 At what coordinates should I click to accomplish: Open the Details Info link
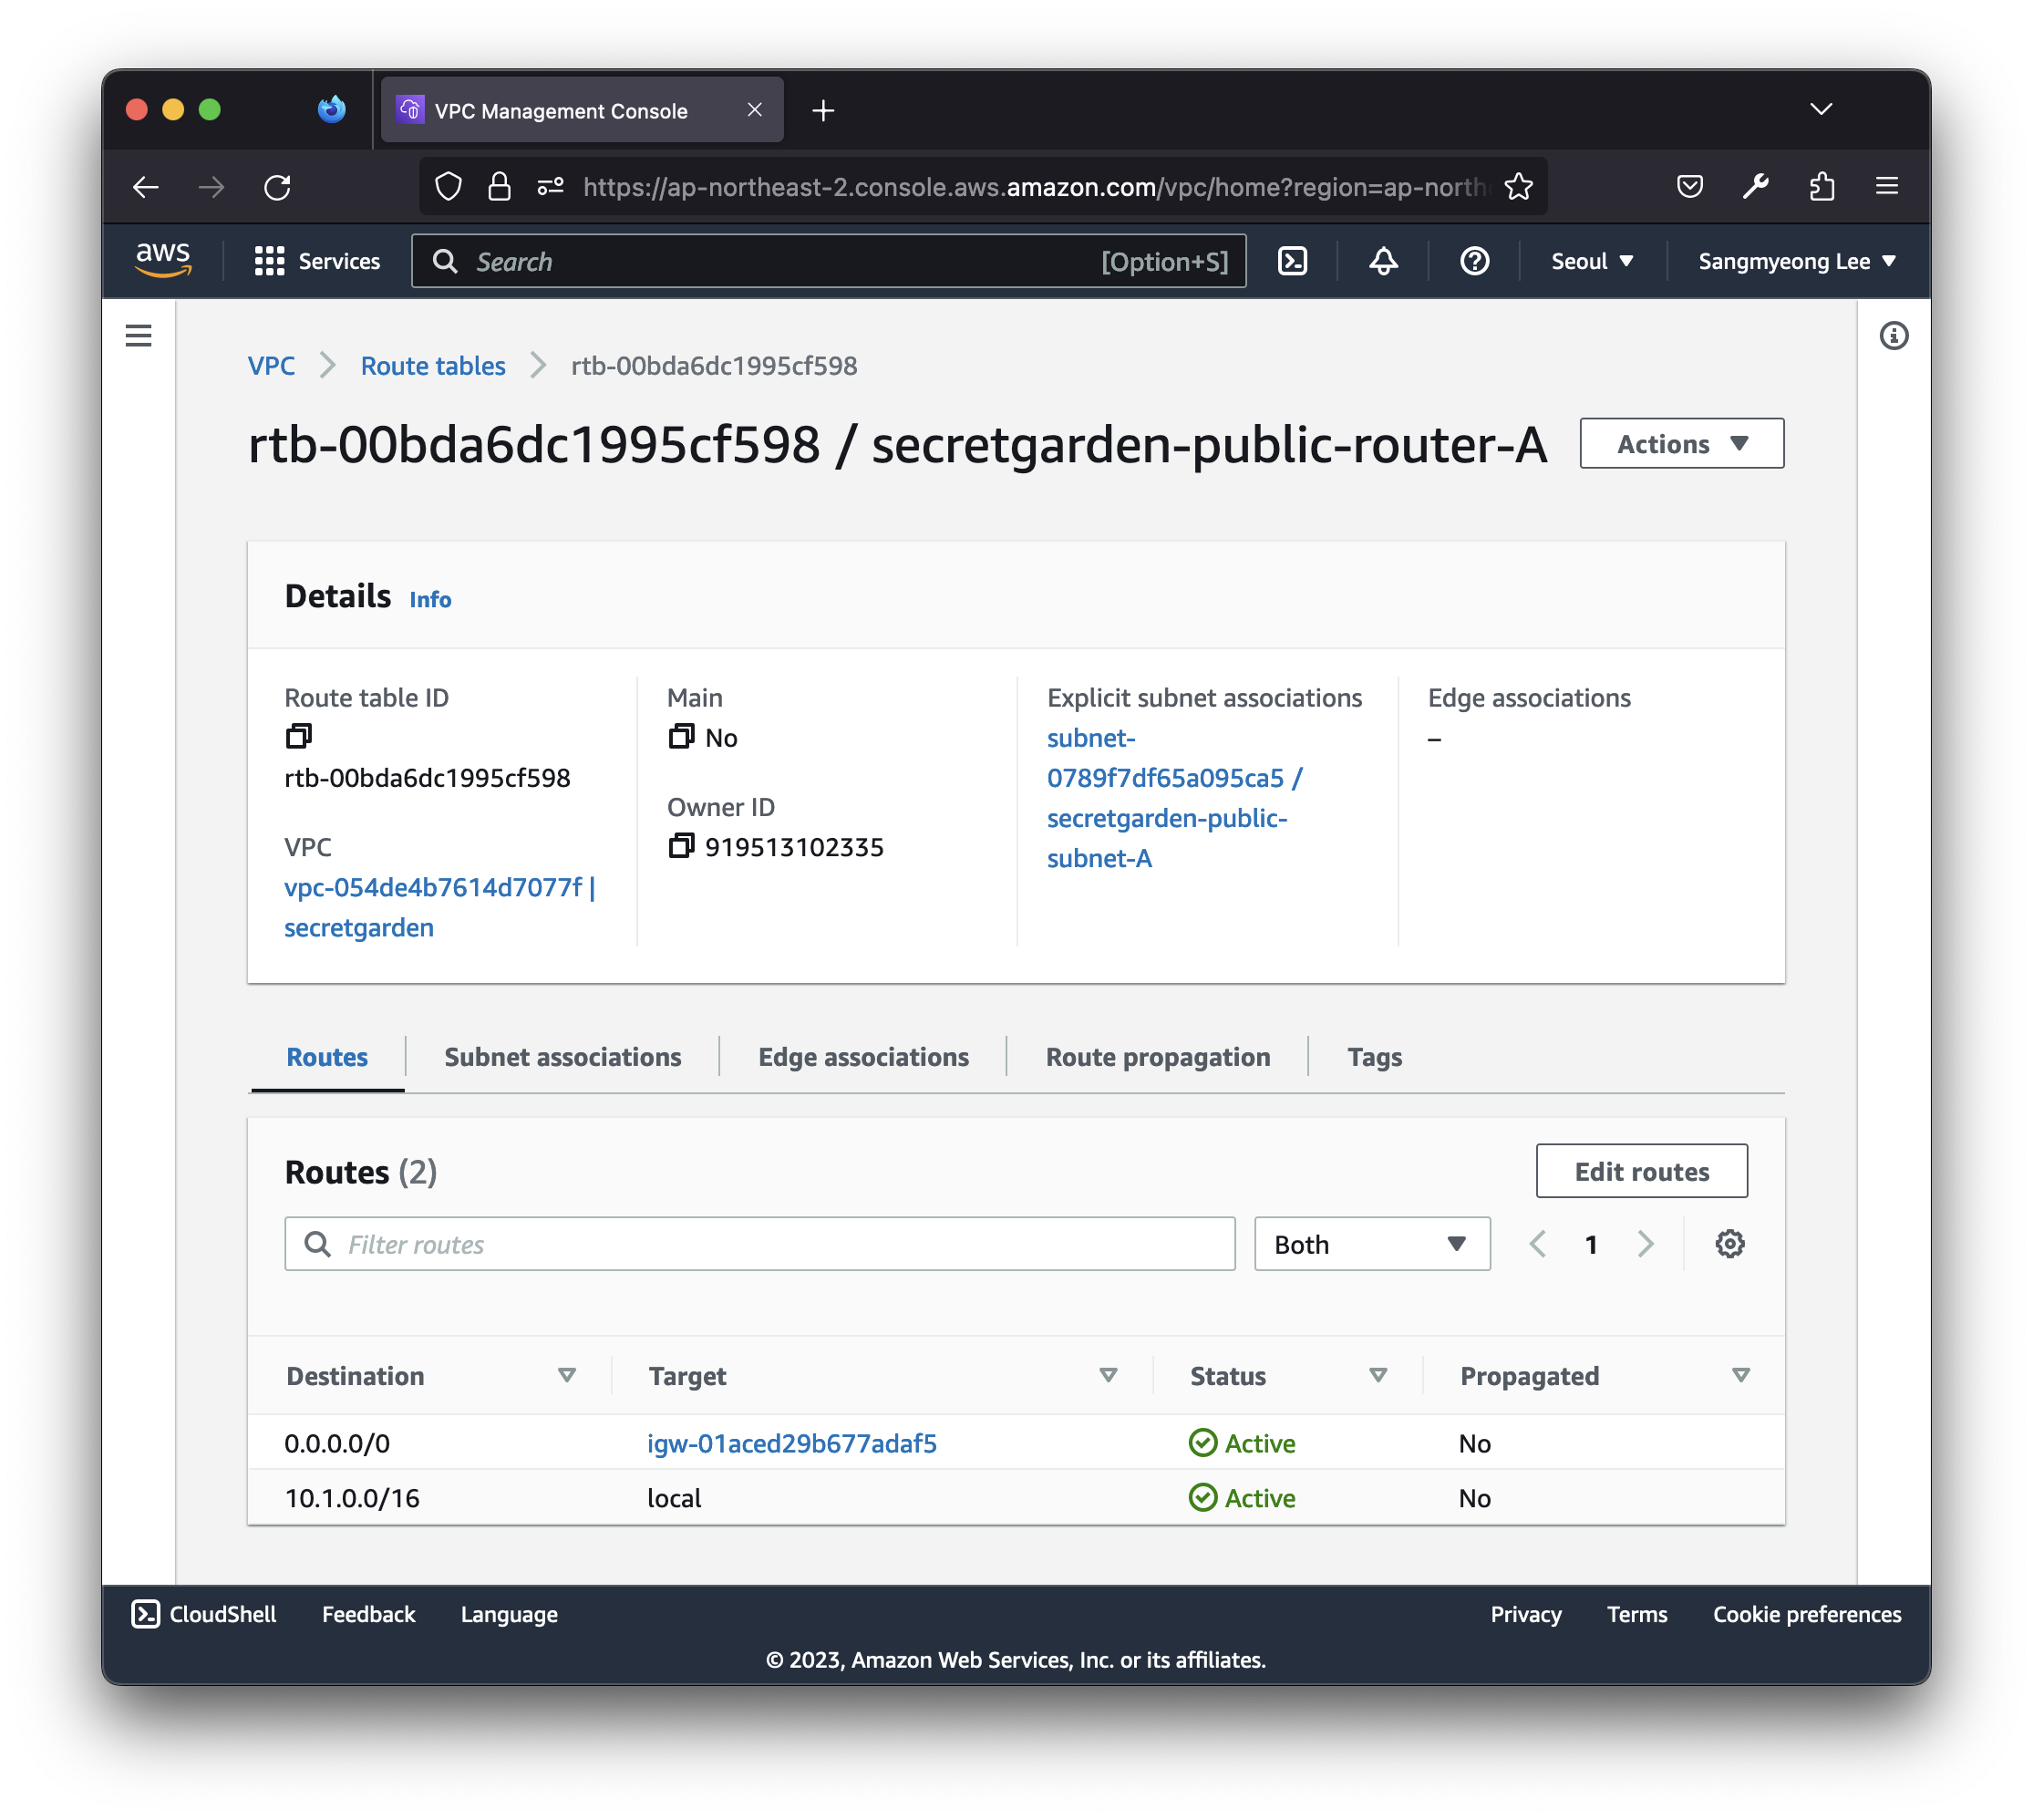tap(430, 599)
